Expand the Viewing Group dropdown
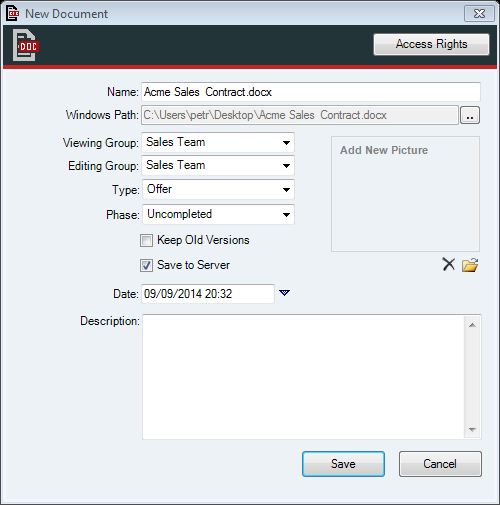500x505 pixels. 218,142
